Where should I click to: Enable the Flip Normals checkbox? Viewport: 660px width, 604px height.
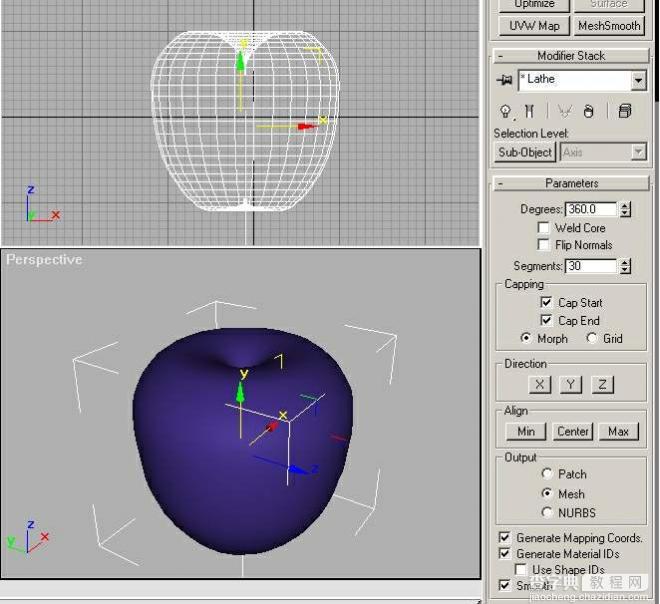tap(543, 245)
